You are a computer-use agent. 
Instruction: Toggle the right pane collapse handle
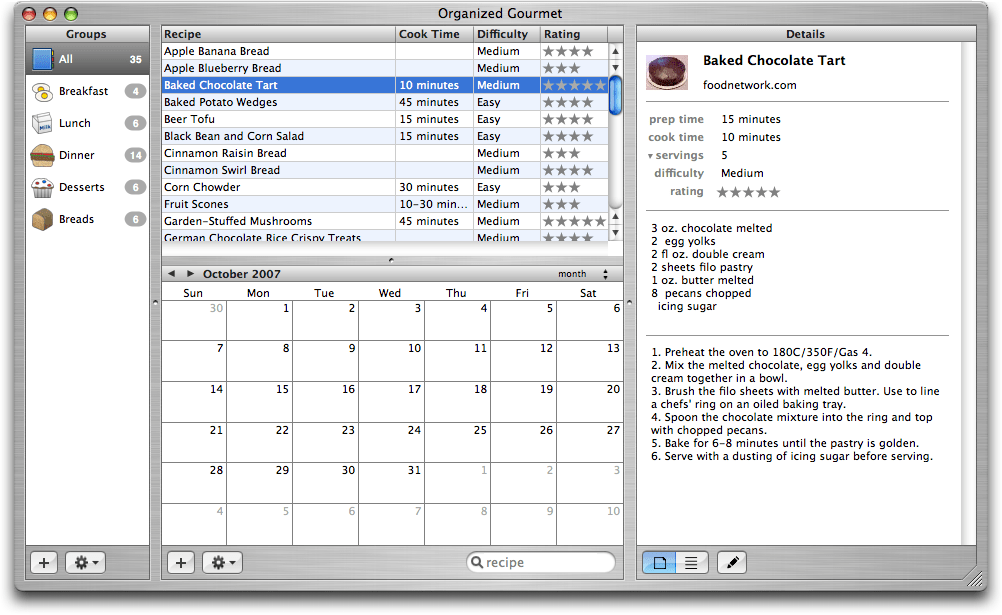(629, 302)
